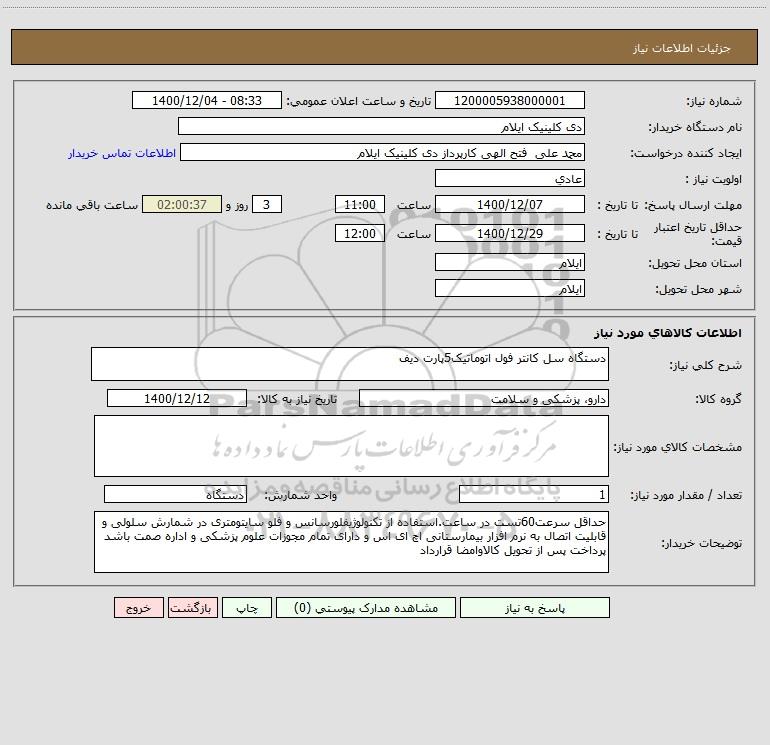Click the priority field عادی

[510, 178]
